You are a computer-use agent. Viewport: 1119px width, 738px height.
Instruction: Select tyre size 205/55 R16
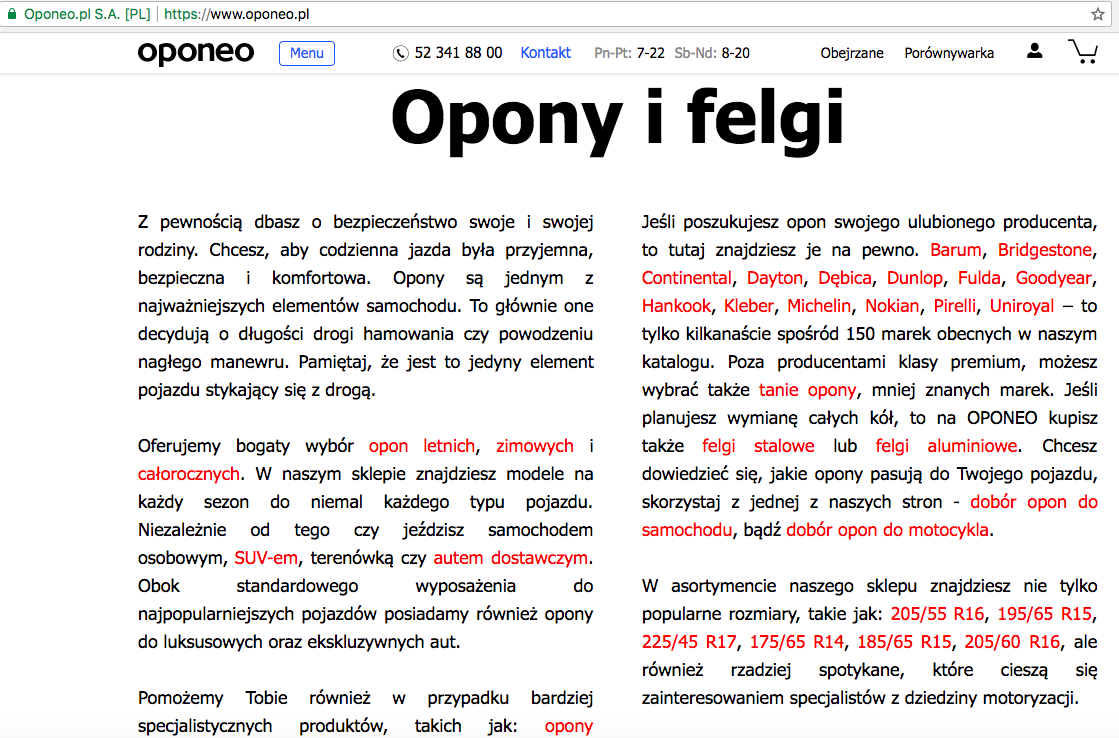coord(937,614)
